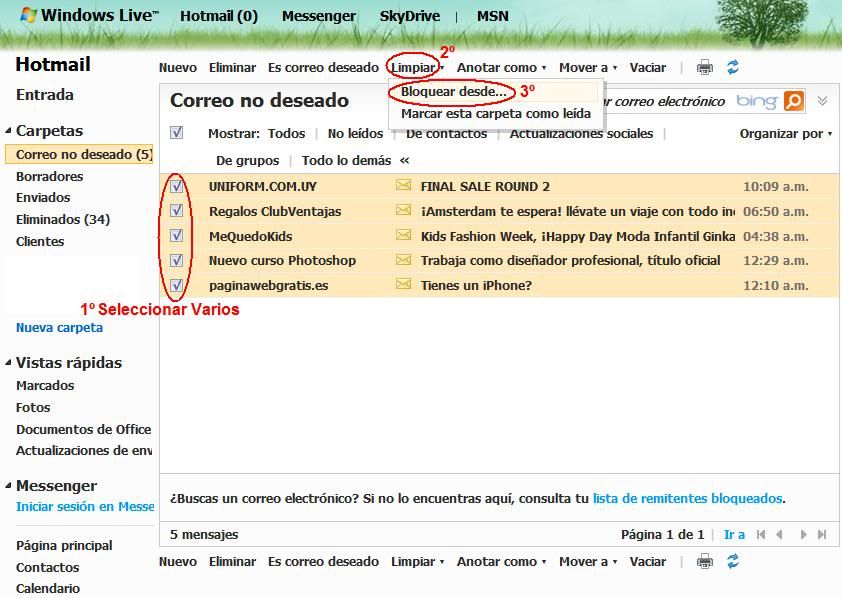
Task: Open SkyDrive in top navigation bar
Action: [x=410, y=16]
